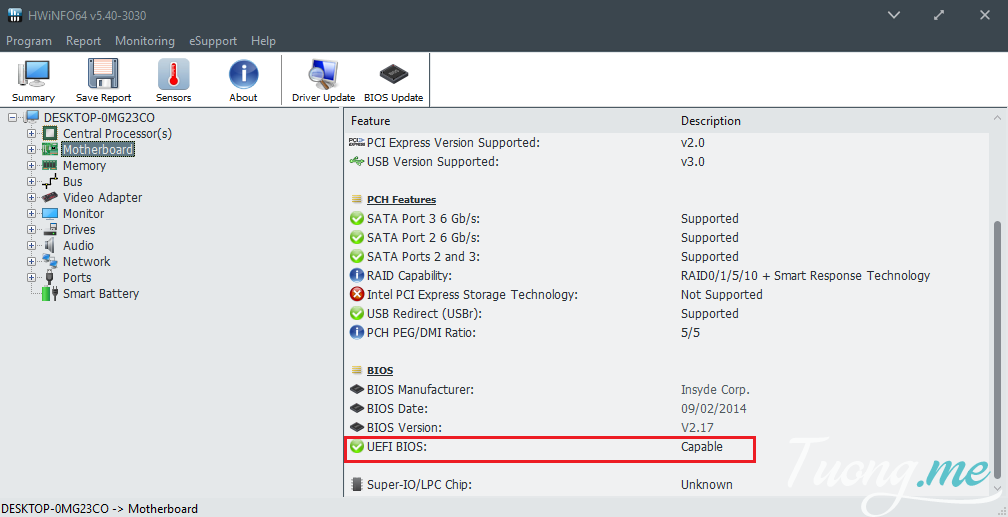Open the Program menu
This screenshot has width=1008, height=517.
(x=29, y=41)
